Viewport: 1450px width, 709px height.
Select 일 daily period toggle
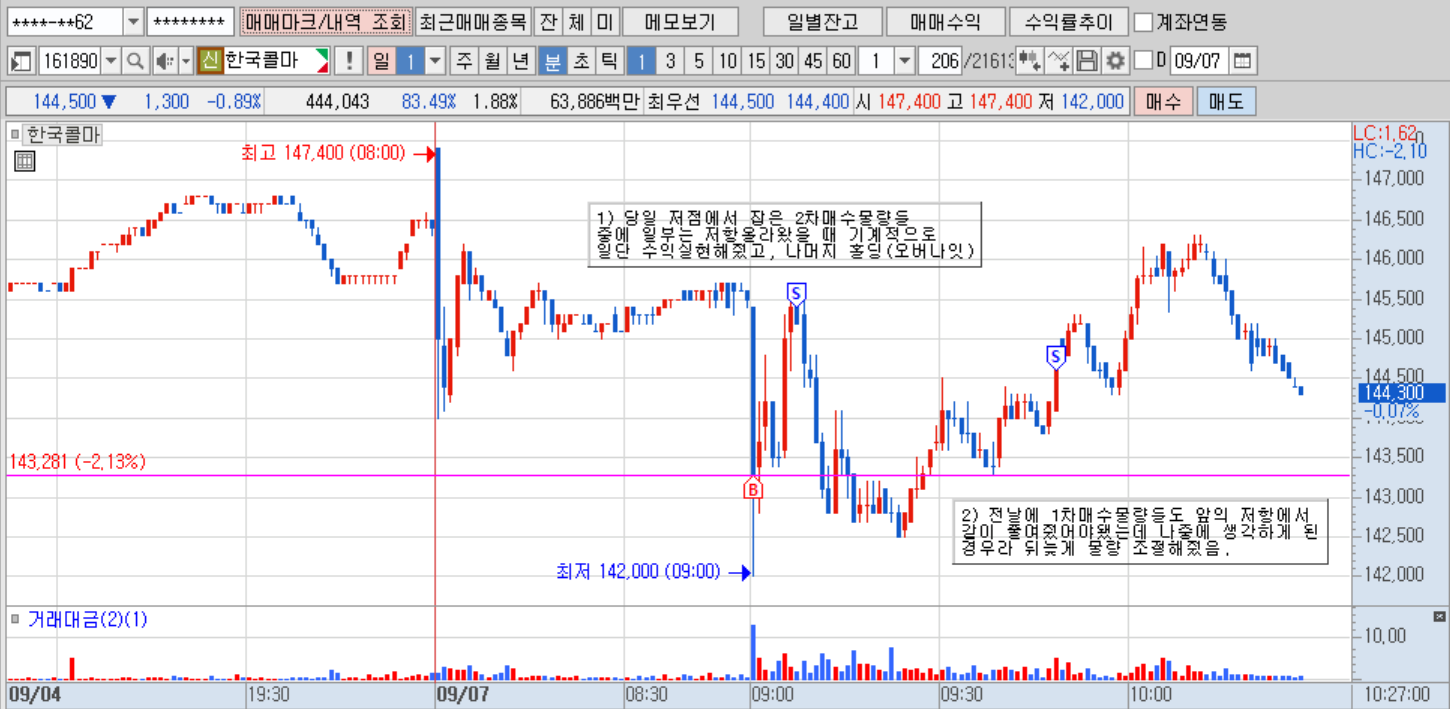(x=381, y=61)
